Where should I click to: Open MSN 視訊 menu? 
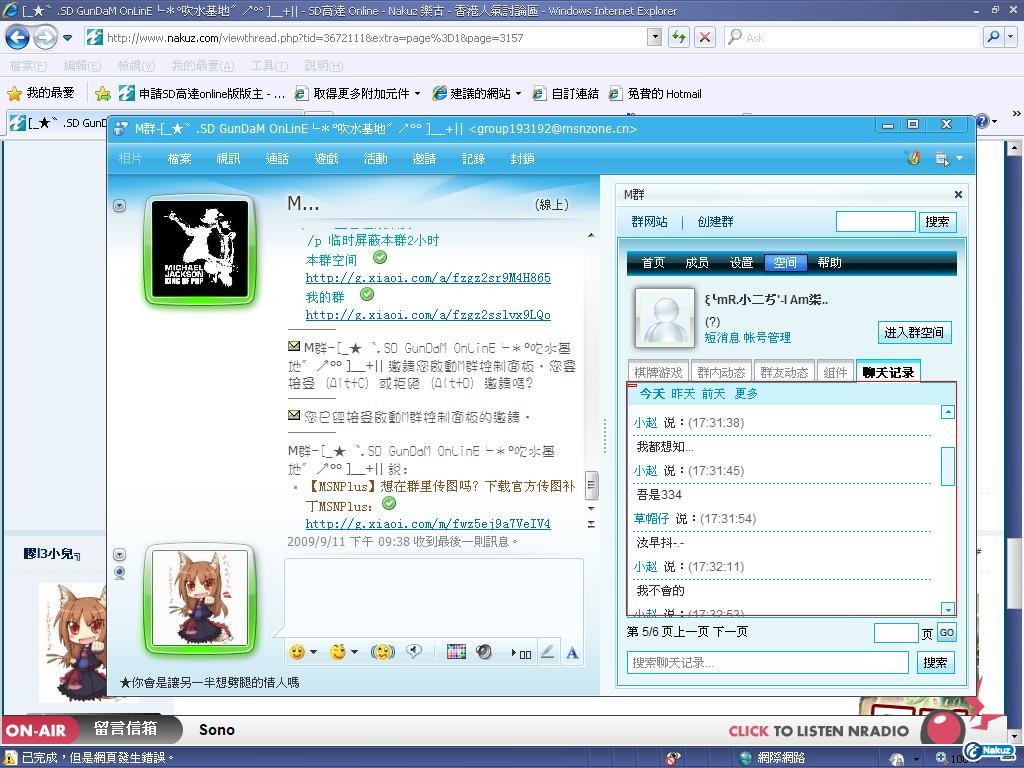(x=228, y=159)
